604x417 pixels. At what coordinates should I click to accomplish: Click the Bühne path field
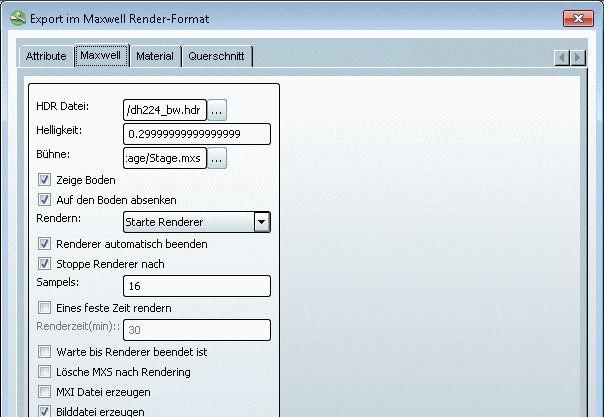click(x=165, y=158)
